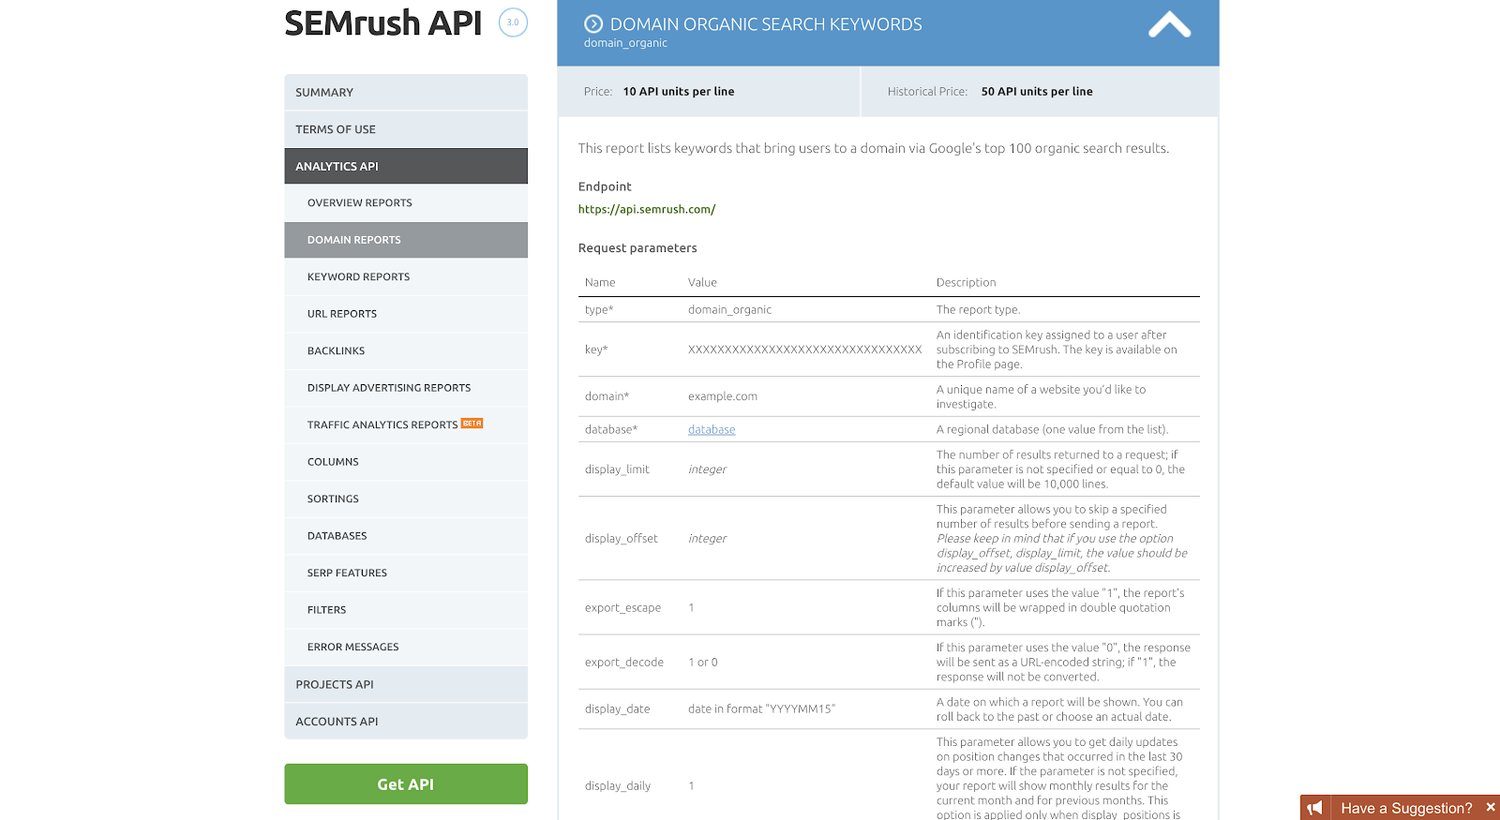
Task: Expand the Analytics API section
Action: [405, 166]
